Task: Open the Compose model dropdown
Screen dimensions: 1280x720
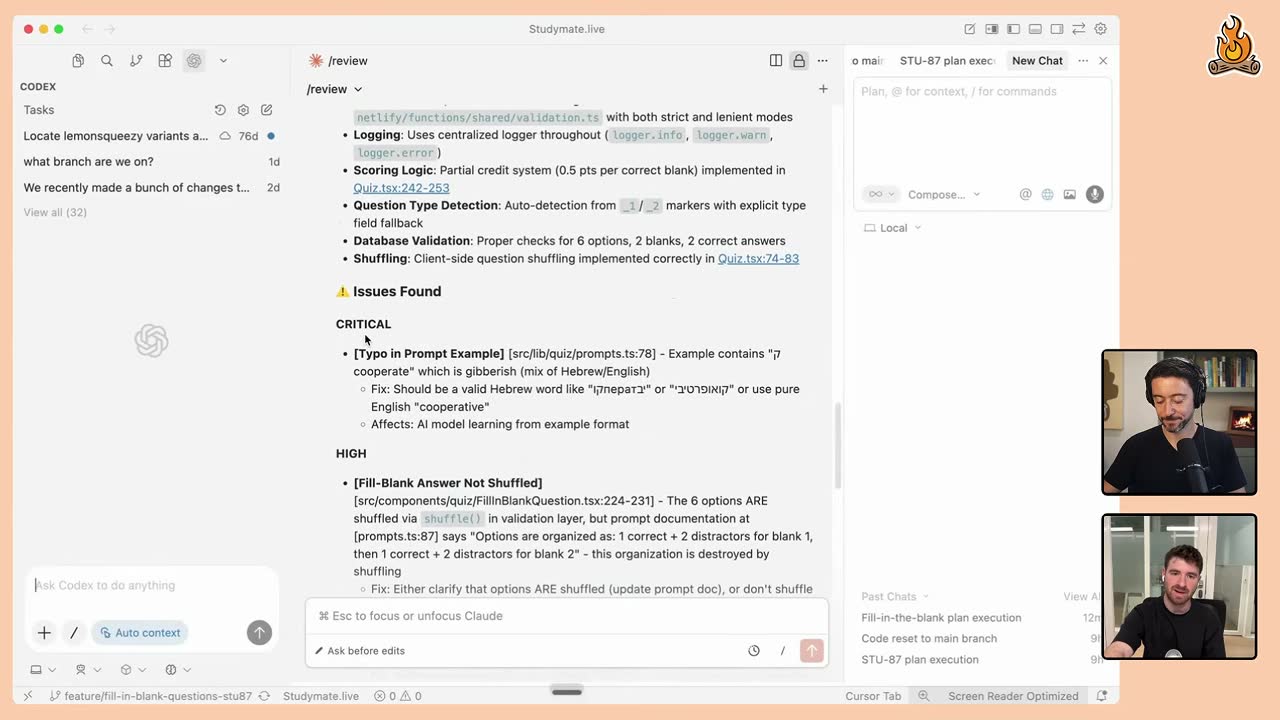Action: coord(944,195)
